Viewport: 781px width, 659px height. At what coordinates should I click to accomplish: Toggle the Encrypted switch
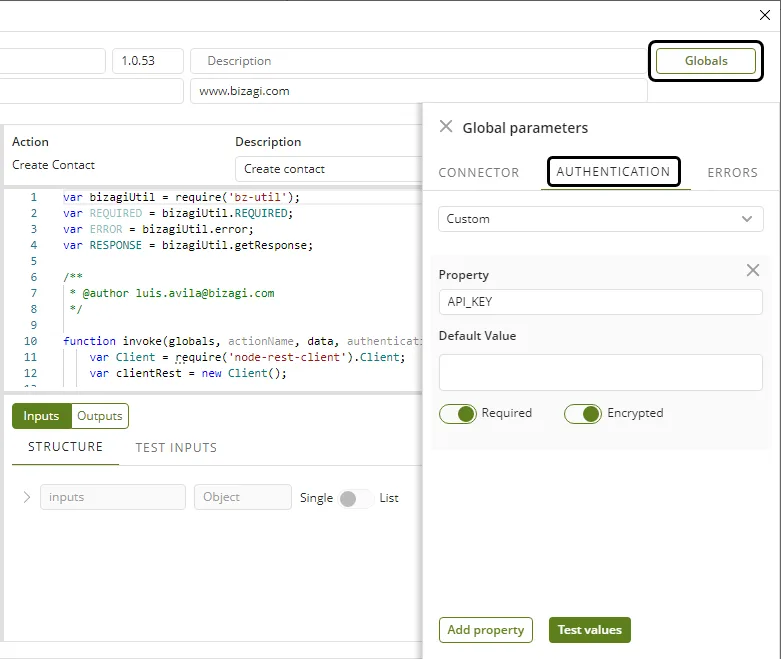pos(583,413)
